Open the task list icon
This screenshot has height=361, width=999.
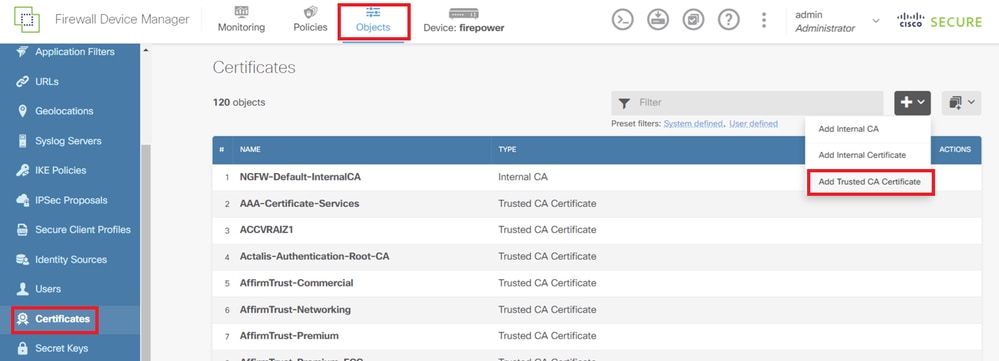point(693,20)
